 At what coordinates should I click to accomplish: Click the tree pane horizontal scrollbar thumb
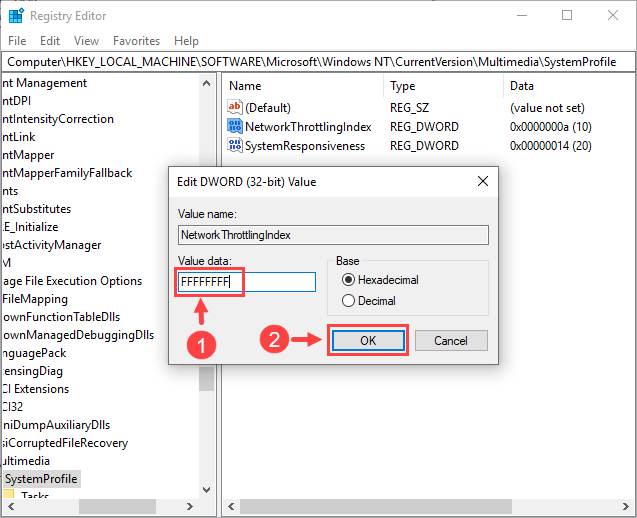(117, 507)
